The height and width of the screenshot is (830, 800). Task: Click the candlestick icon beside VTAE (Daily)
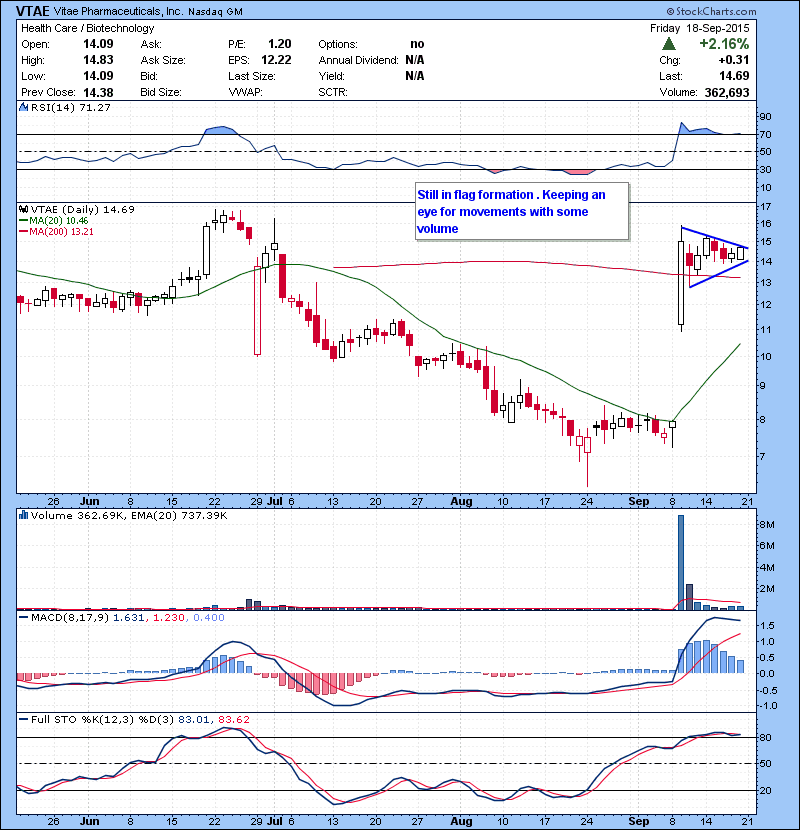24,209
